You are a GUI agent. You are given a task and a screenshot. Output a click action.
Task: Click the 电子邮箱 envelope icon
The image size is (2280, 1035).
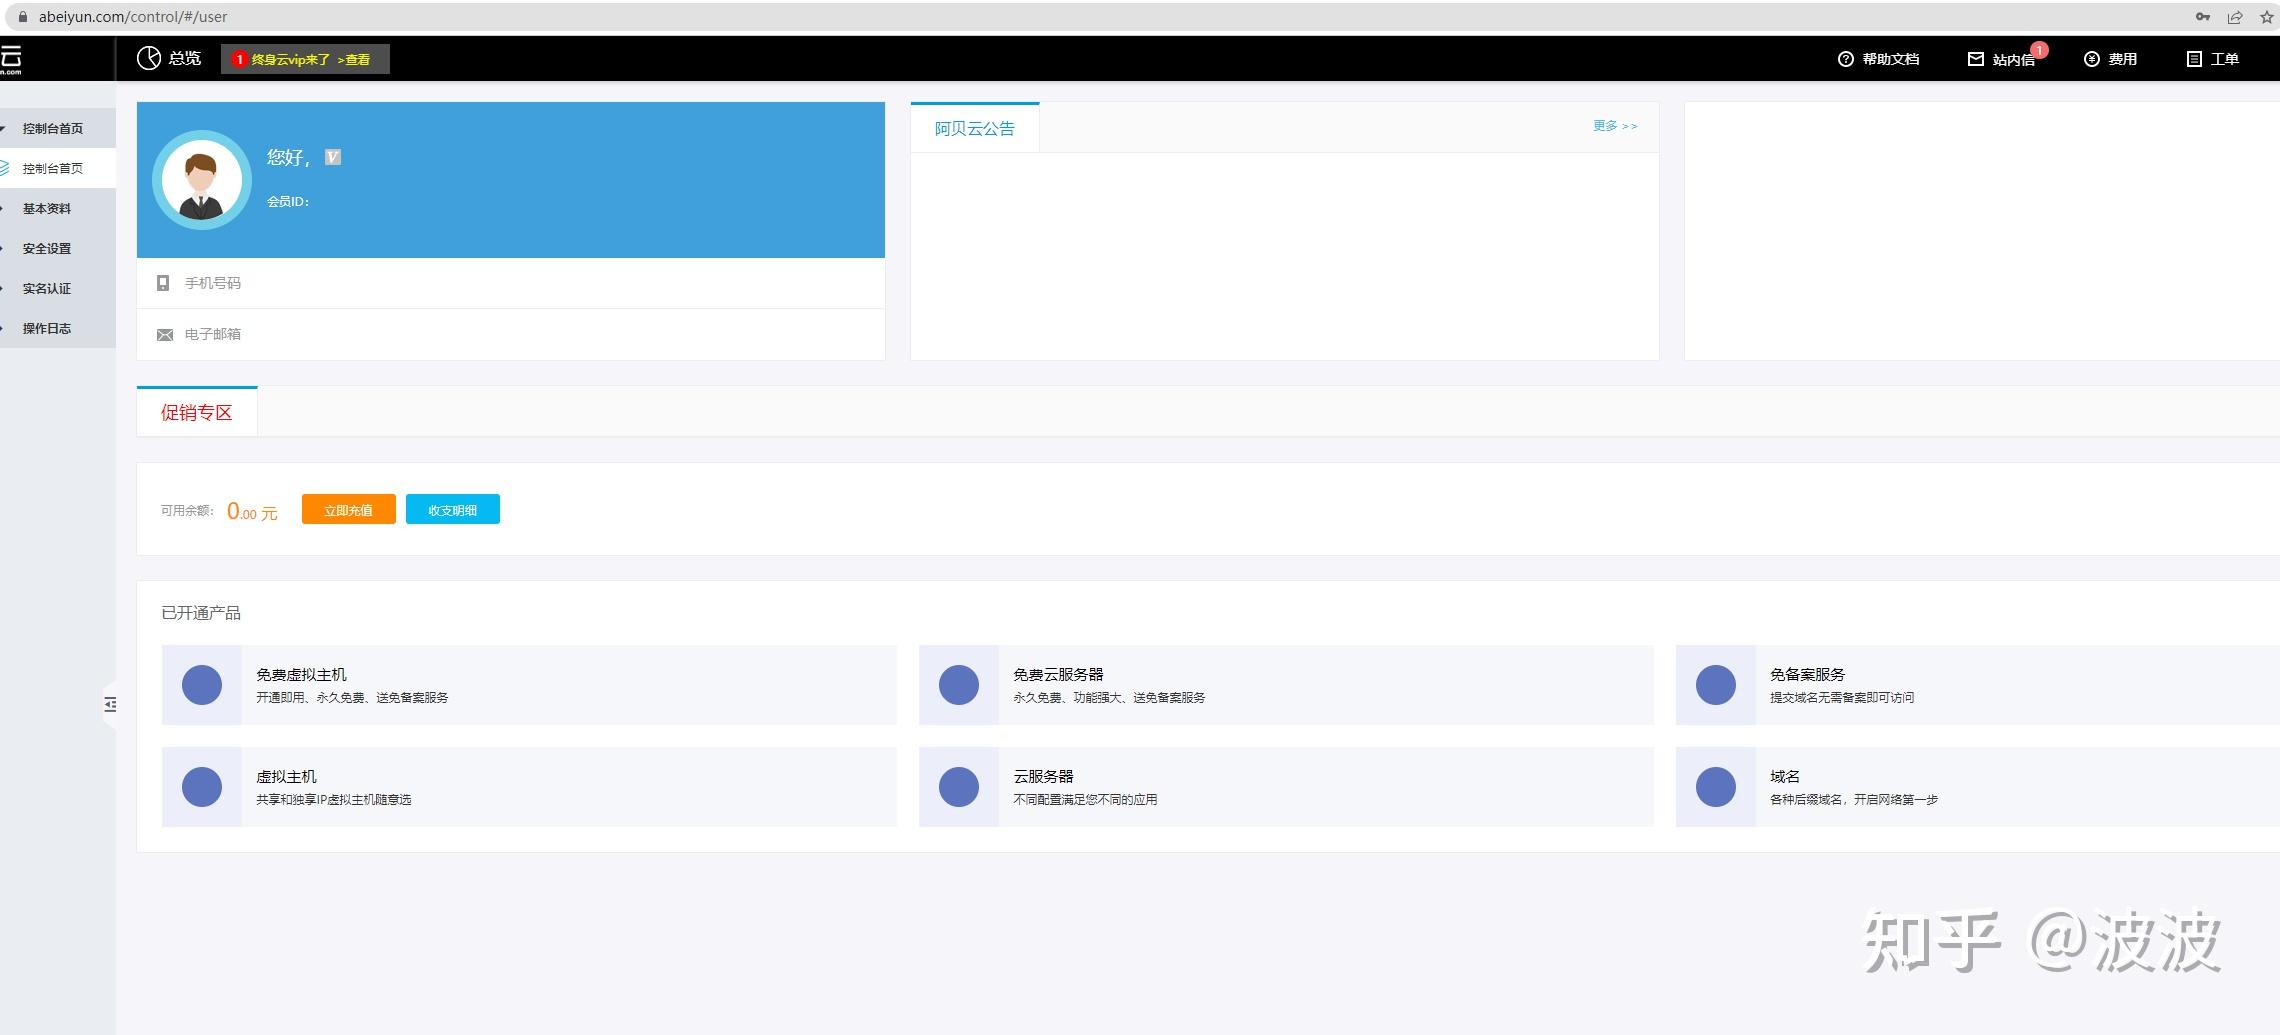pyautogui.click(x=165, y=335)
